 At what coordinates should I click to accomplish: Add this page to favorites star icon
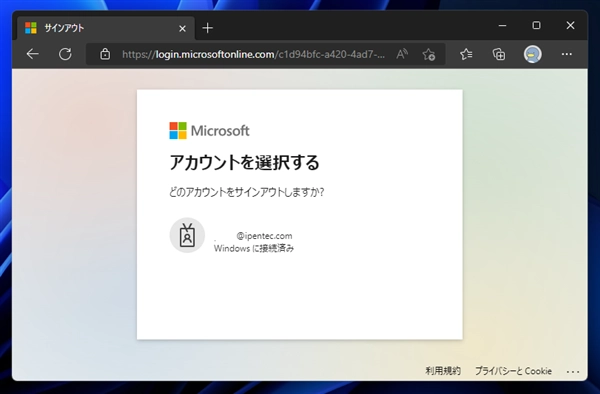click(x=429, y=54)
